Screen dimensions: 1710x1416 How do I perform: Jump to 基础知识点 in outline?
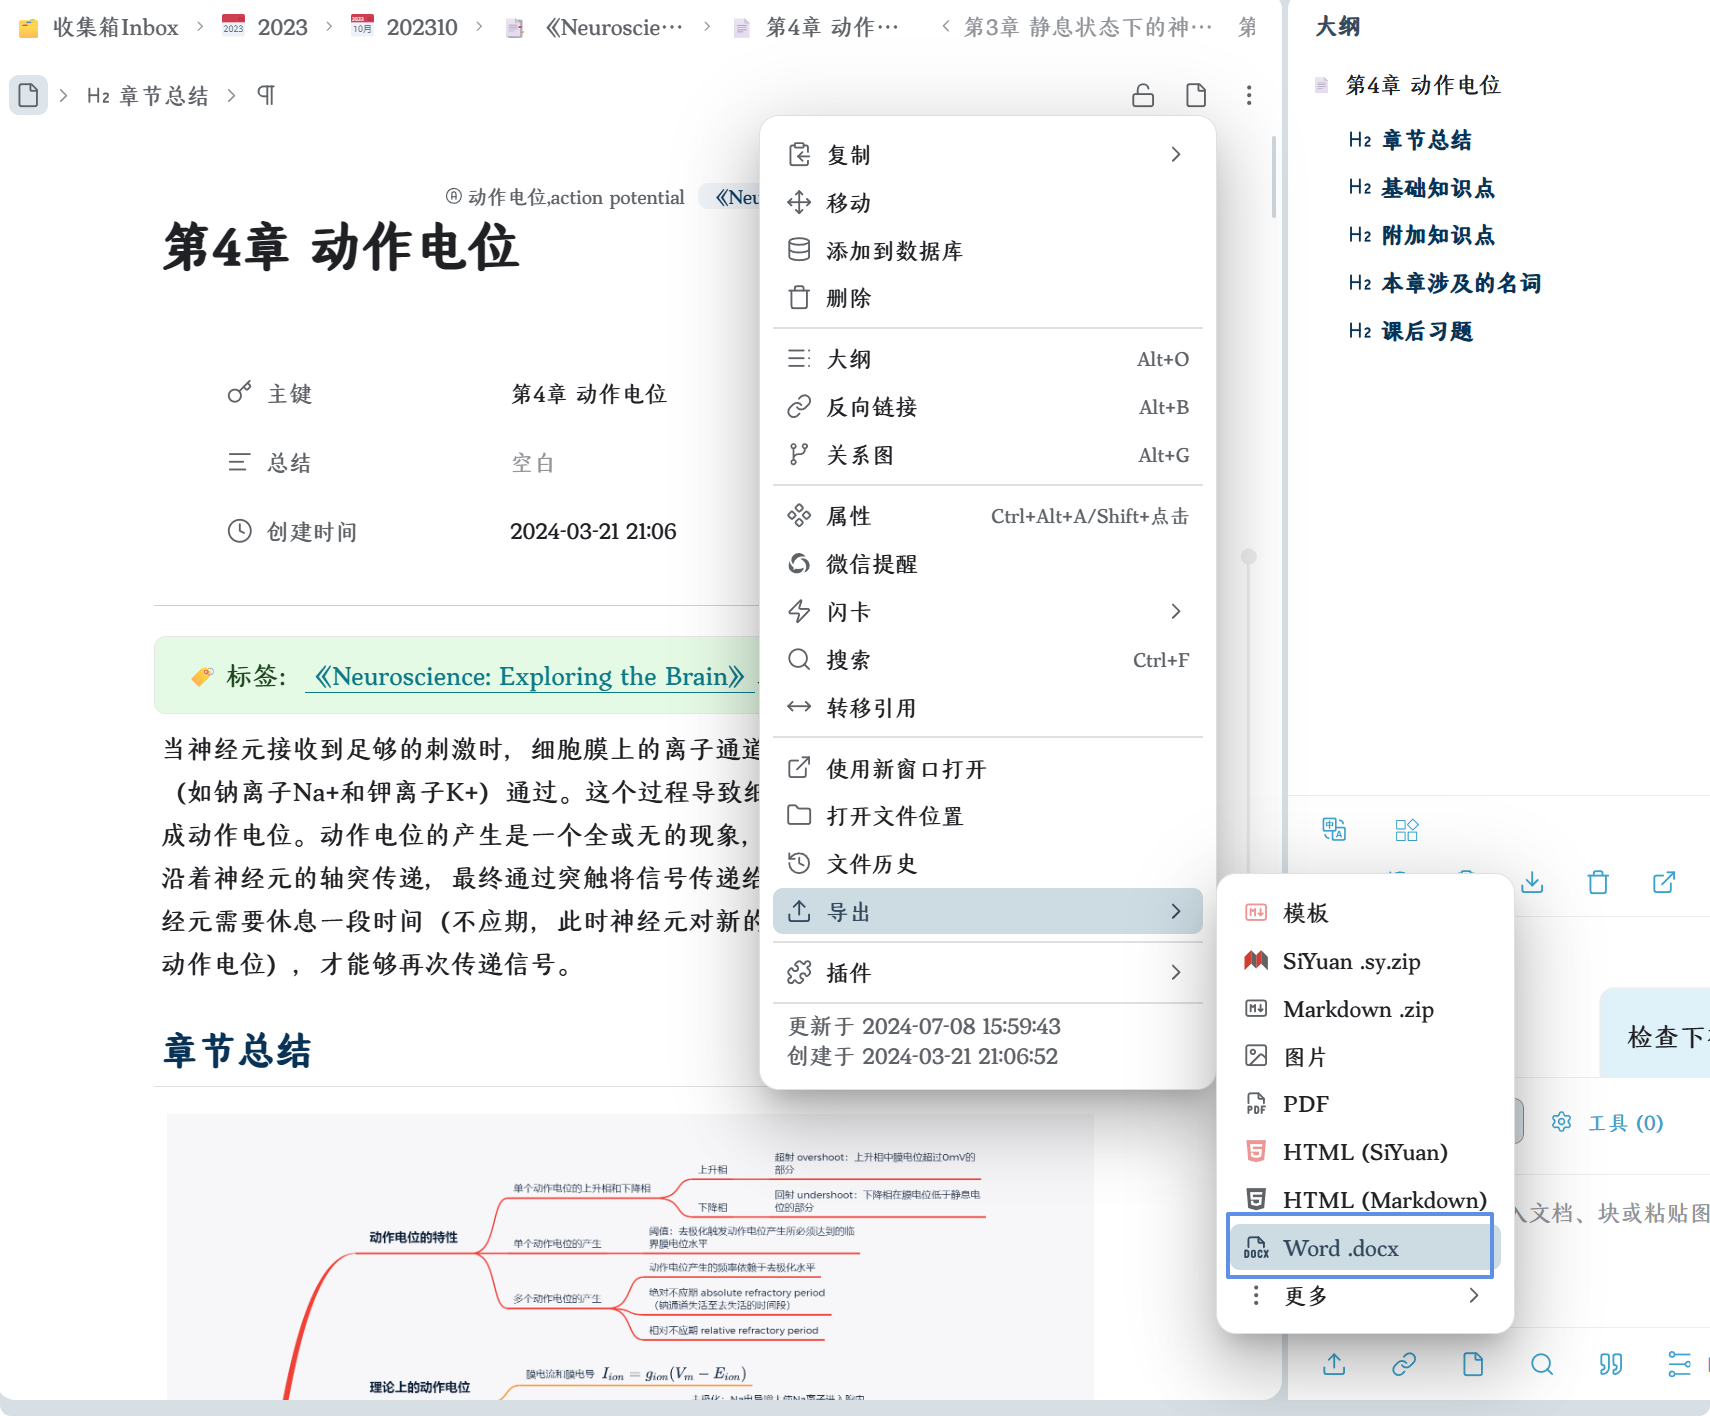click(x=1438, y=188)
